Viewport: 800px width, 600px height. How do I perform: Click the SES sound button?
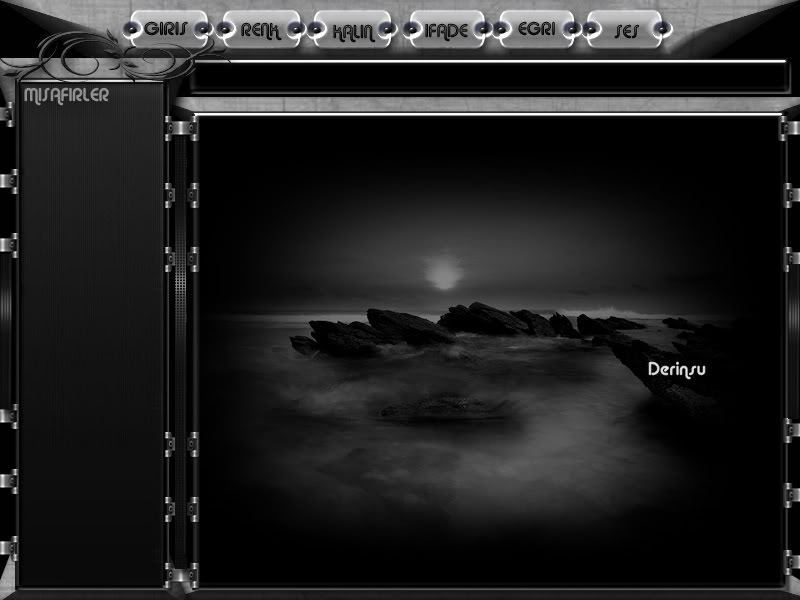[x=626, y=30]
